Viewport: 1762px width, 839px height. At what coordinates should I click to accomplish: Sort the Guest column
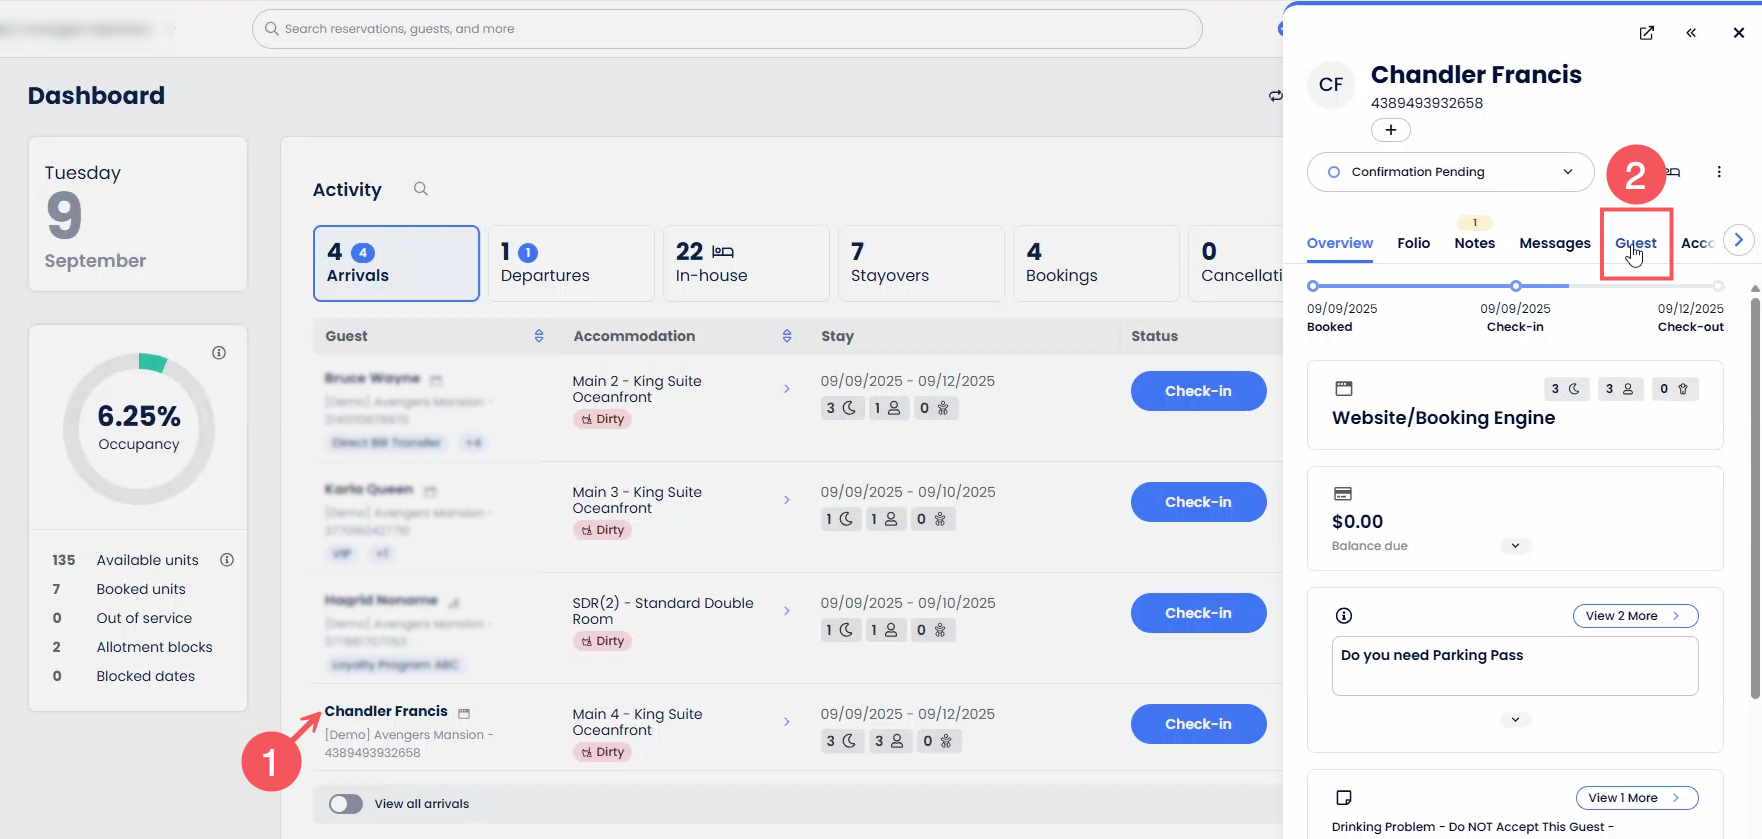[x=539, y=336]
